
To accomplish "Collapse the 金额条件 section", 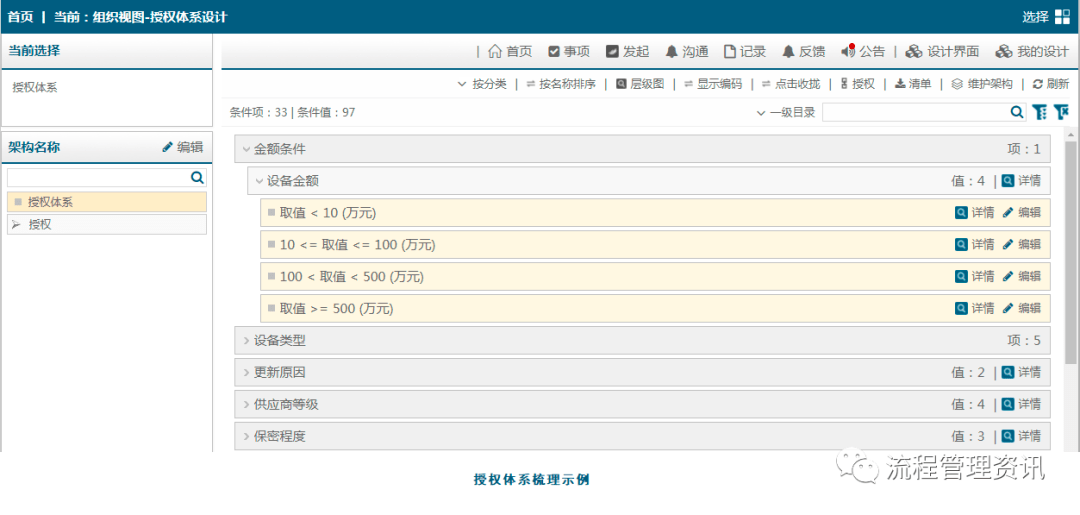I will pos(643,149).
